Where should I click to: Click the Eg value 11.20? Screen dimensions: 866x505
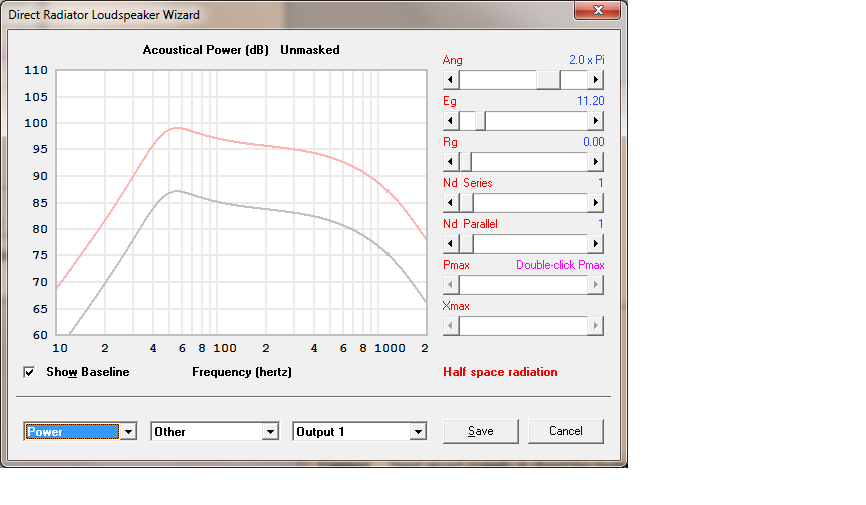[590, 101]
